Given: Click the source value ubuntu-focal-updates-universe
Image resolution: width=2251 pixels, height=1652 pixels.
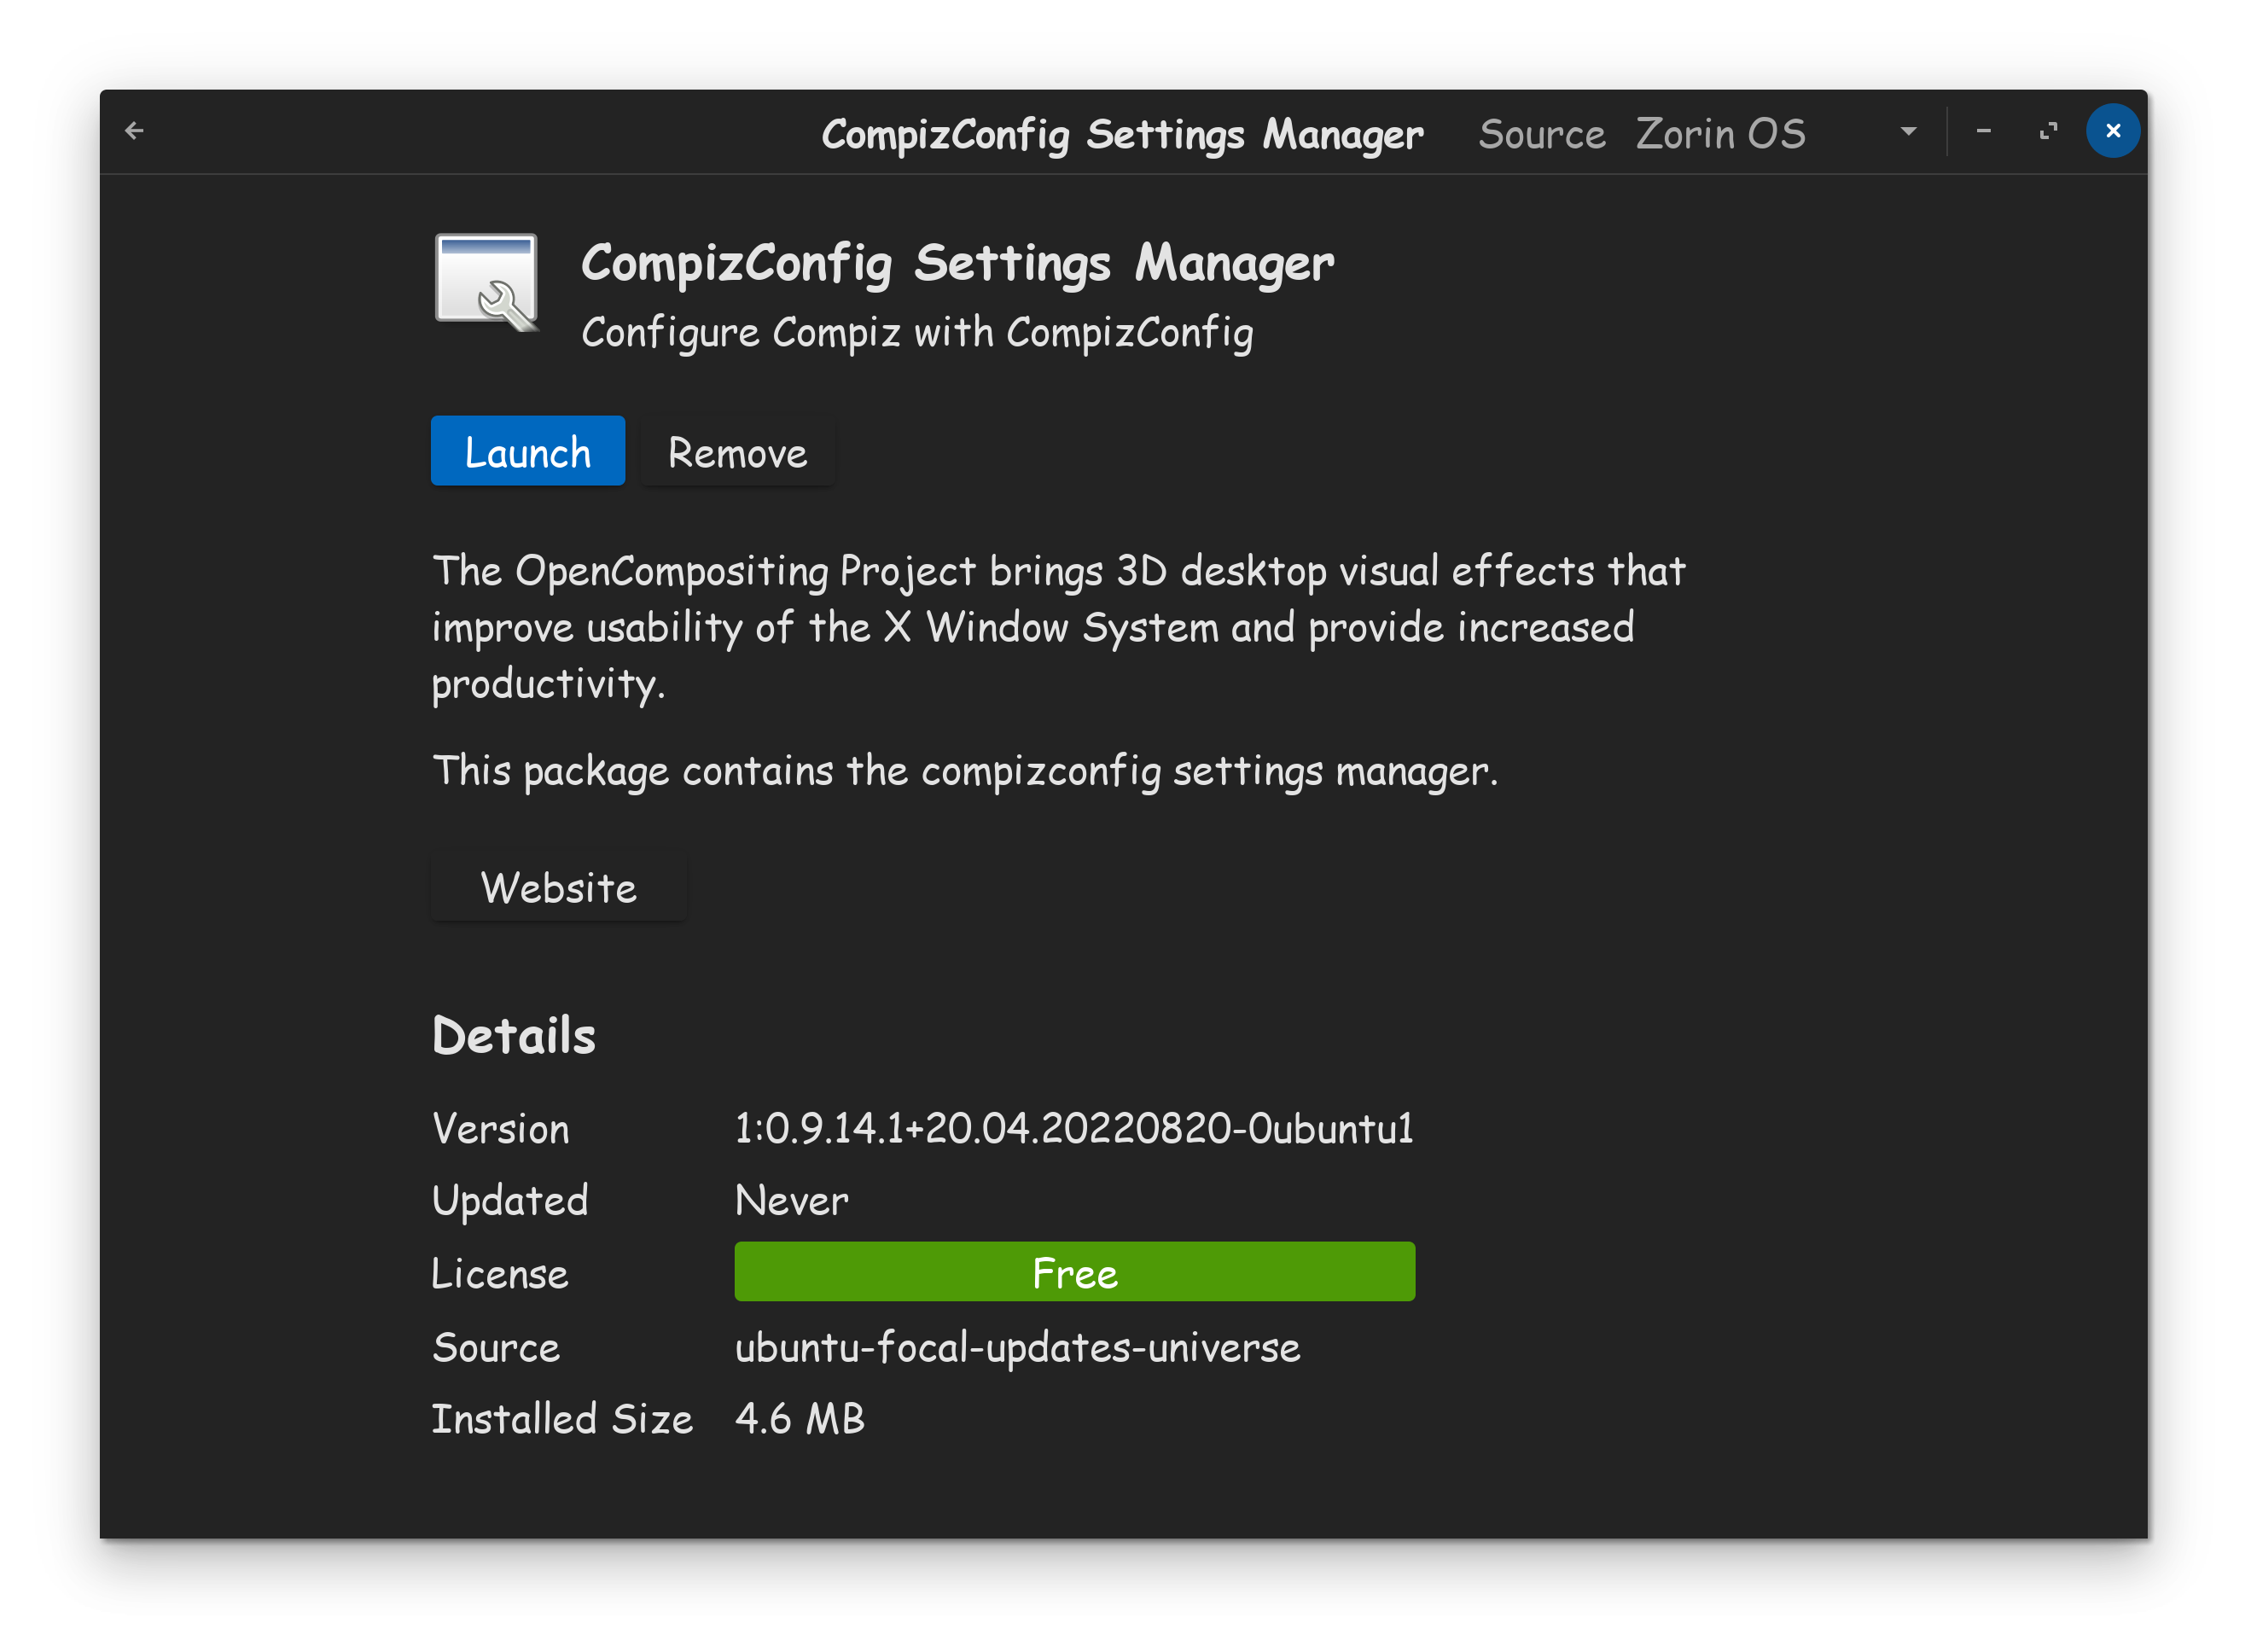Looking at the screenshot, I should [x=1018, y=1348].
